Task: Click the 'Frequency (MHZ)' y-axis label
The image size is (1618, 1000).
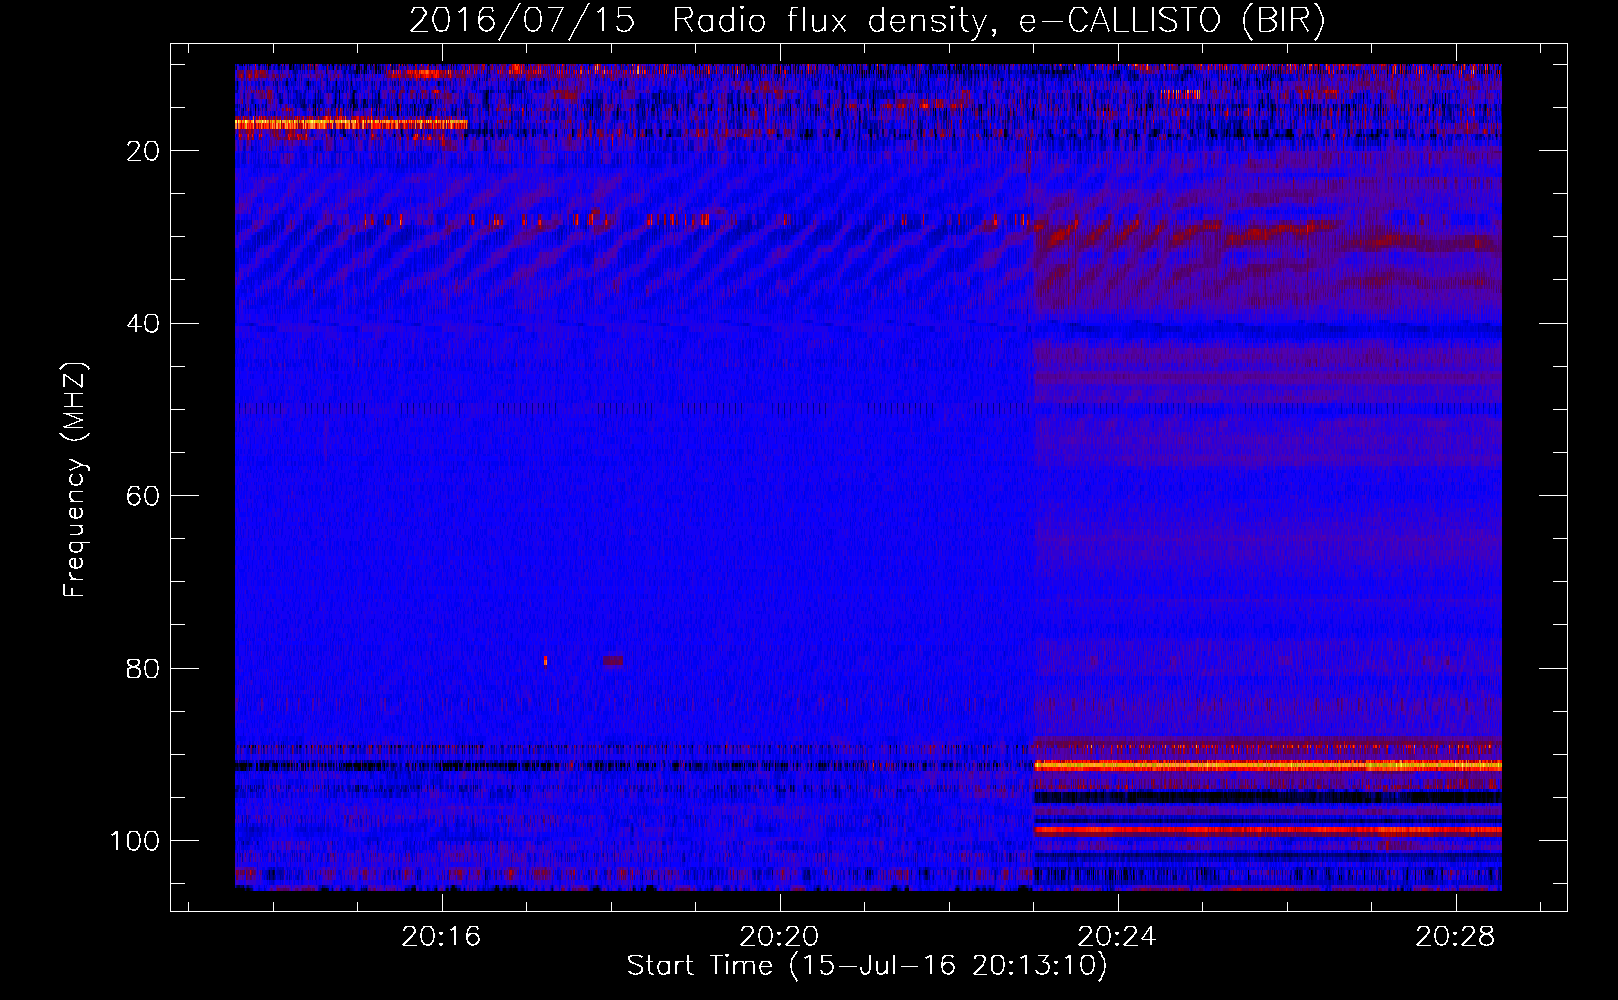Action: pyautogui.click(x=76, y=480)
